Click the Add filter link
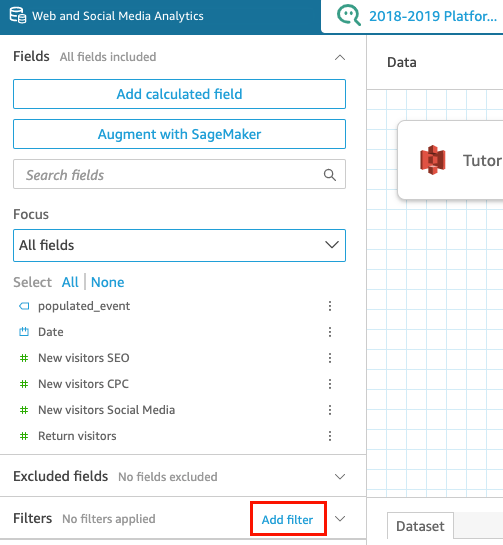The width and height of the screenshot is (503, 545). (287, 520)
